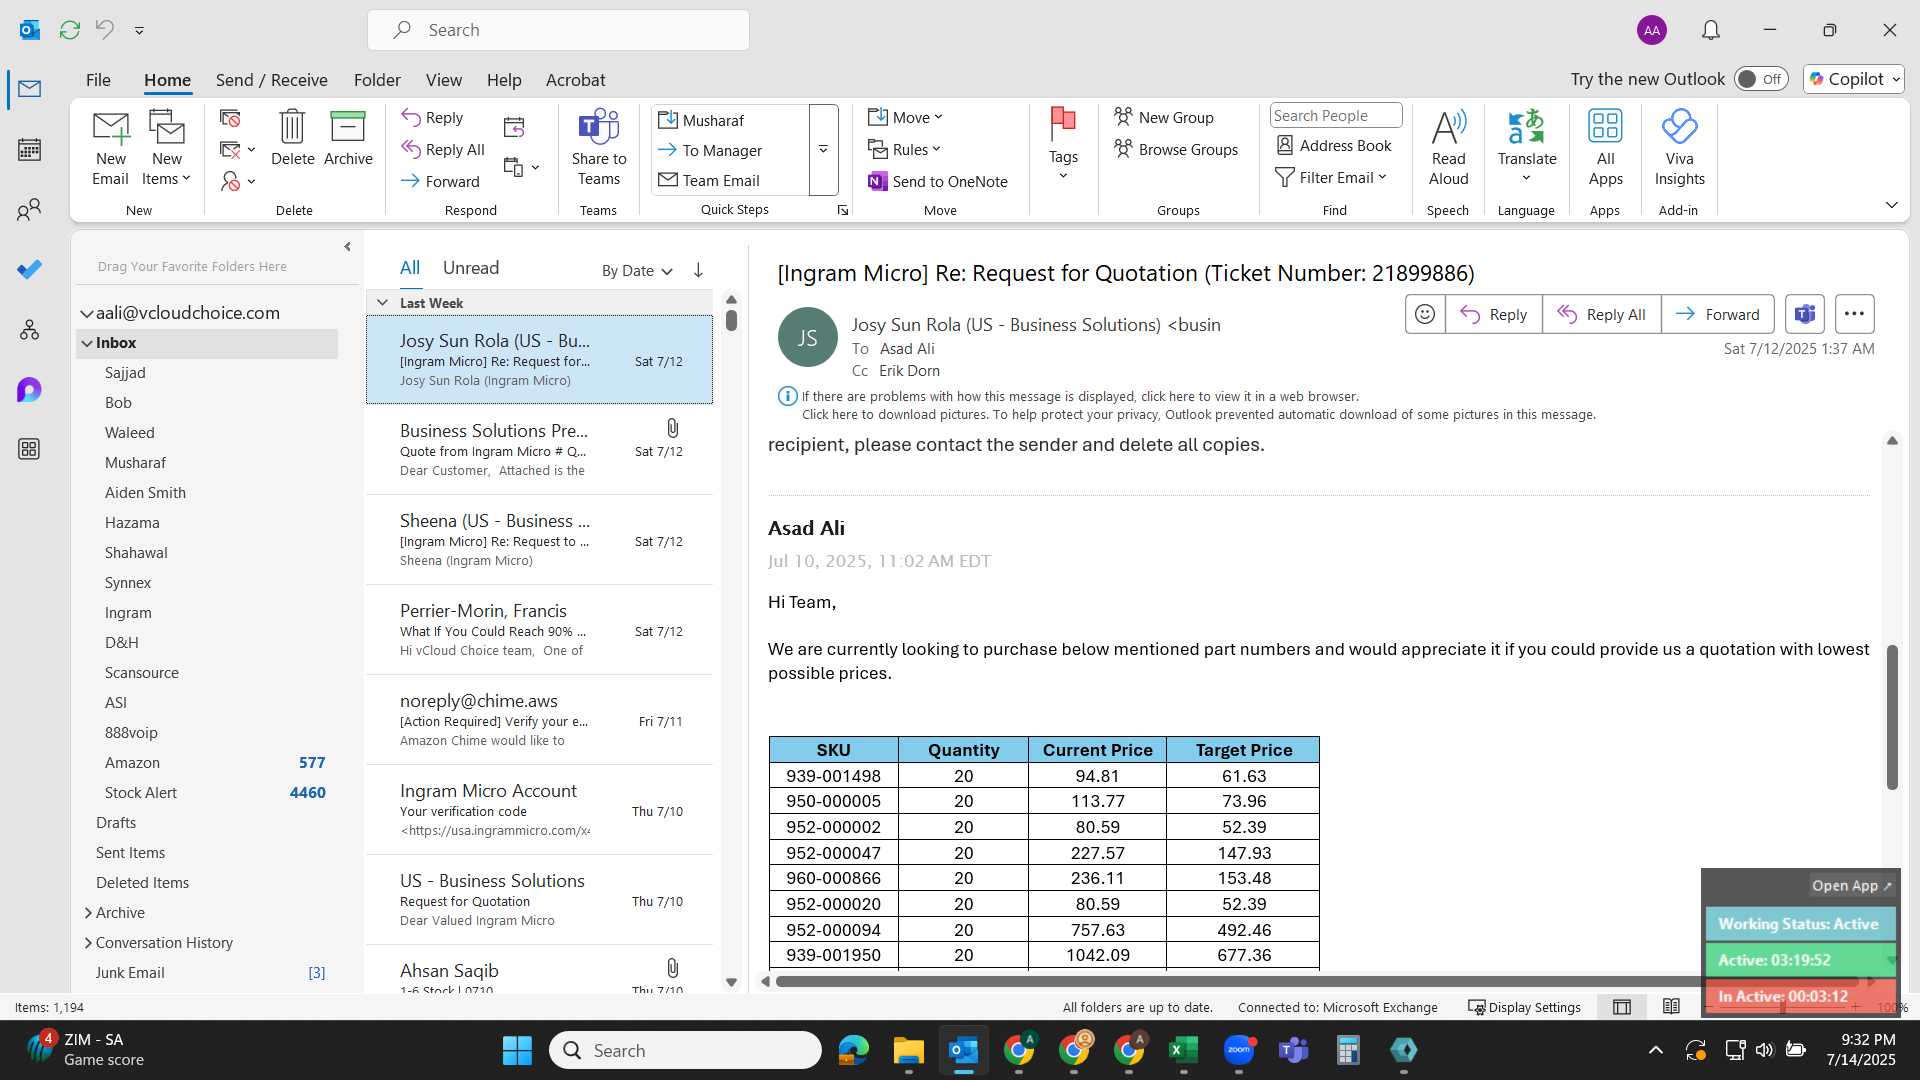The width and height of the screenshot is (1920, 1080).
Task: Collapse the Last Week group
Action: pyautogui.click(x=382, y=303)
